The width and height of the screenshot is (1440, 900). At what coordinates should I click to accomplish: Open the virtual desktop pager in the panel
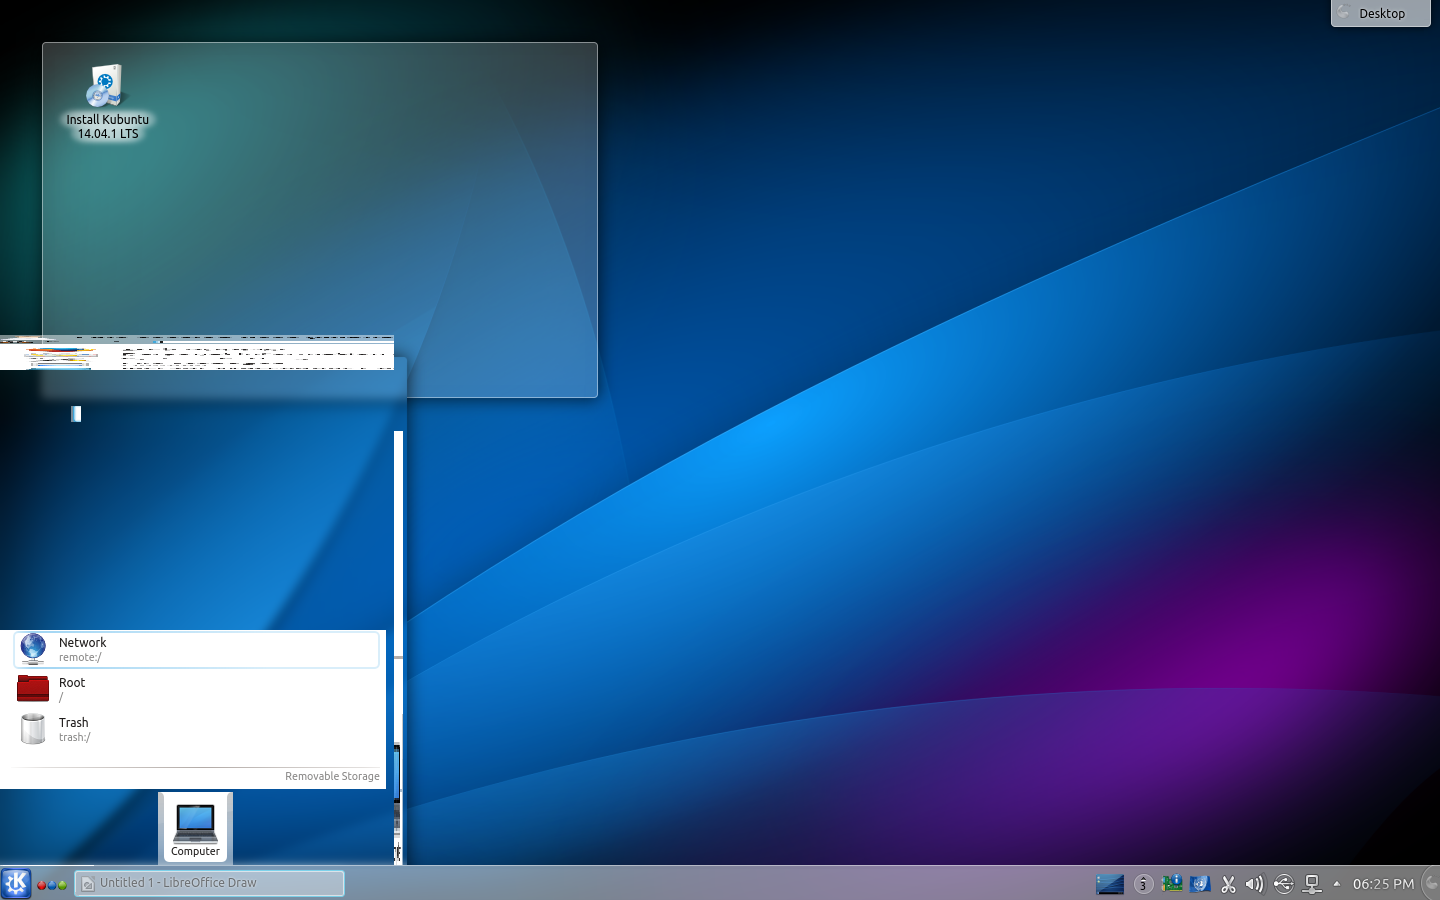[1110, 884]
